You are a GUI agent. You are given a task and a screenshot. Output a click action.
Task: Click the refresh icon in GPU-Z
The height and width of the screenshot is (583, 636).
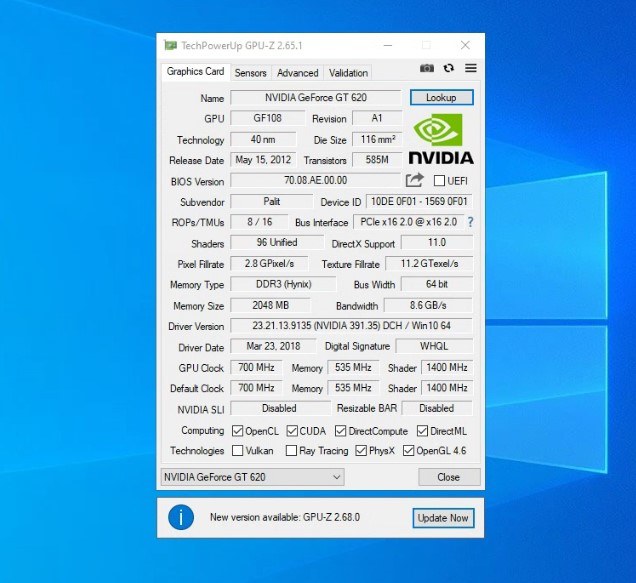click(448, 68)
